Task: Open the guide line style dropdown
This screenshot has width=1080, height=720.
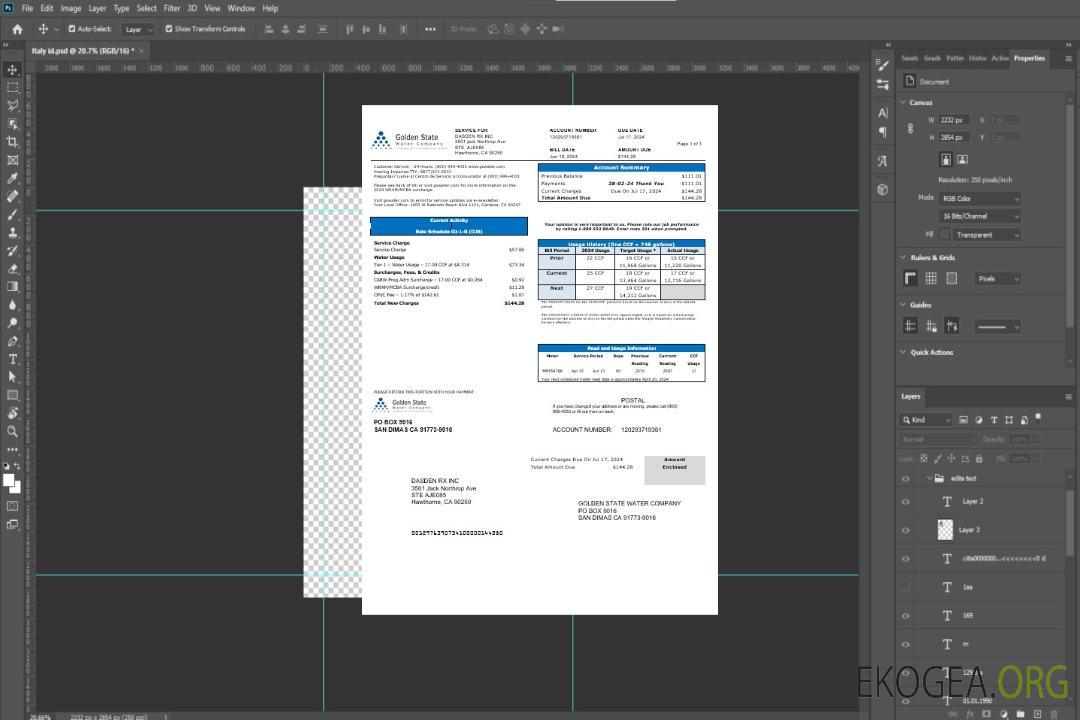Action: (x=997, y=327)
